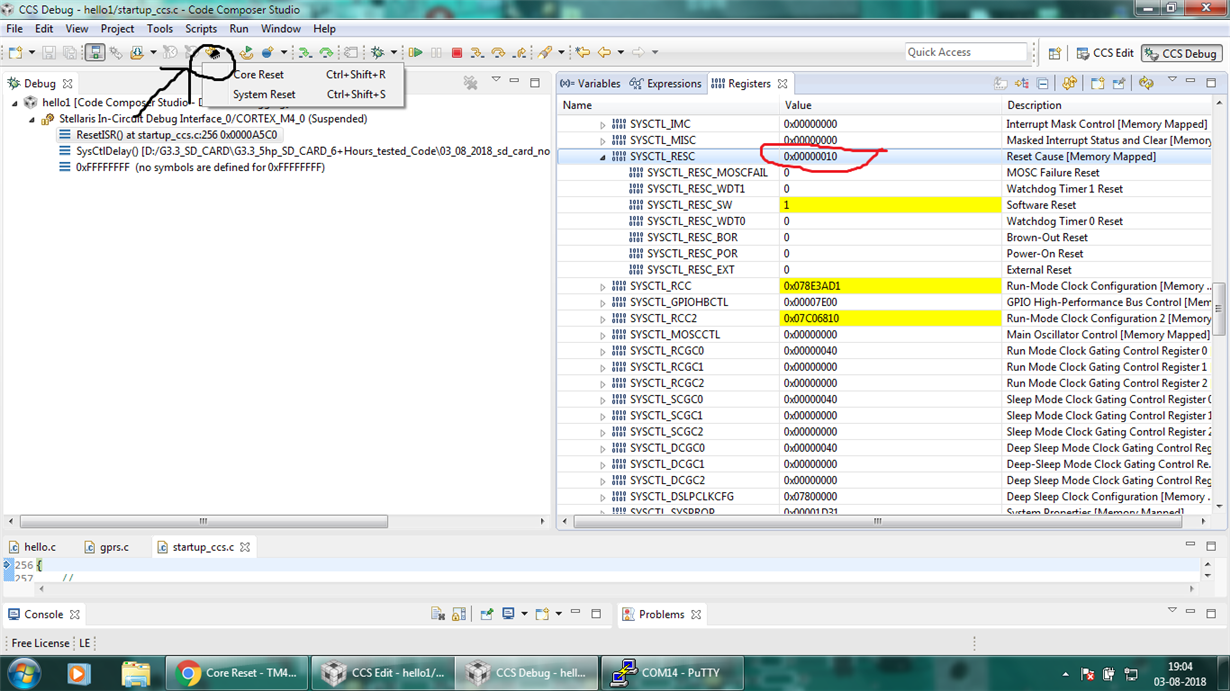
Task: Click the New file toolbar icon
Action: point(16,52)
